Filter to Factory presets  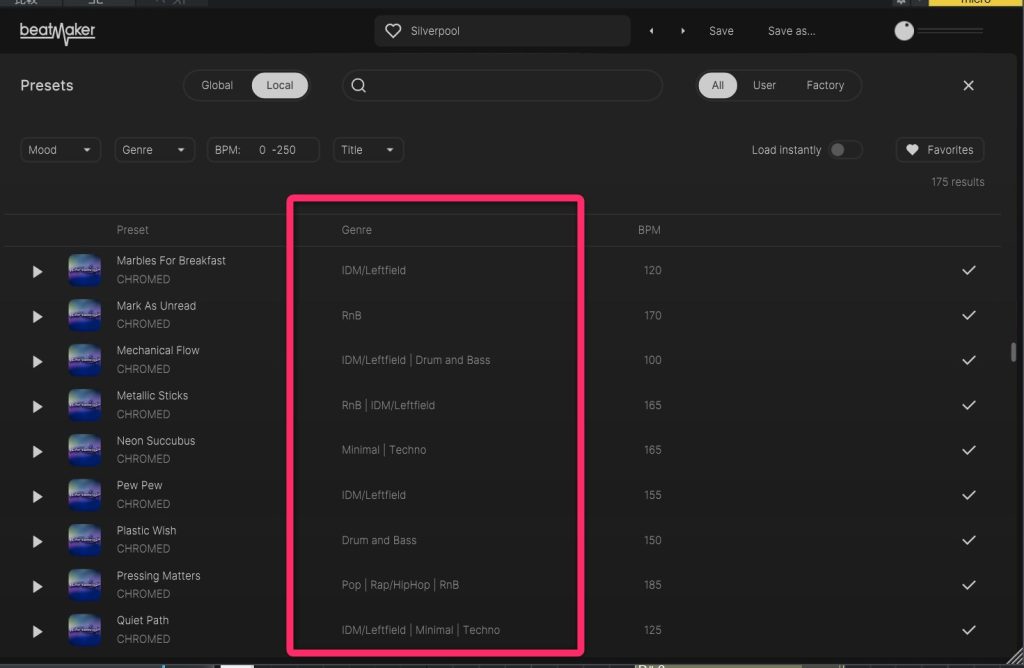[825, 86]
